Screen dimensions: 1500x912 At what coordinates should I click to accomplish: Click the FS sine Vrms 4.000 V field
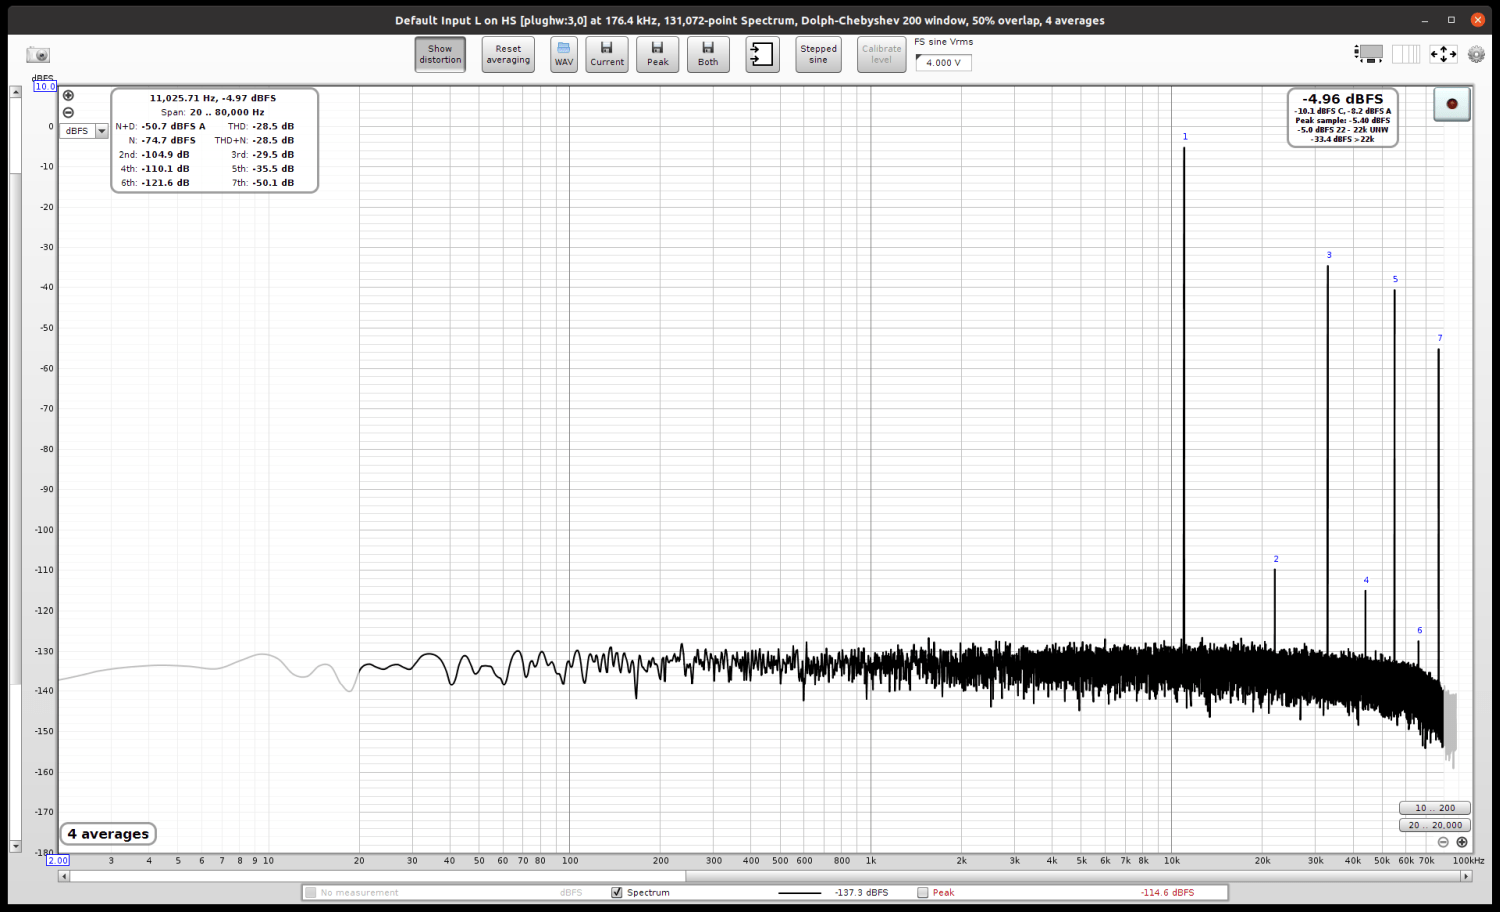[943, 62]
